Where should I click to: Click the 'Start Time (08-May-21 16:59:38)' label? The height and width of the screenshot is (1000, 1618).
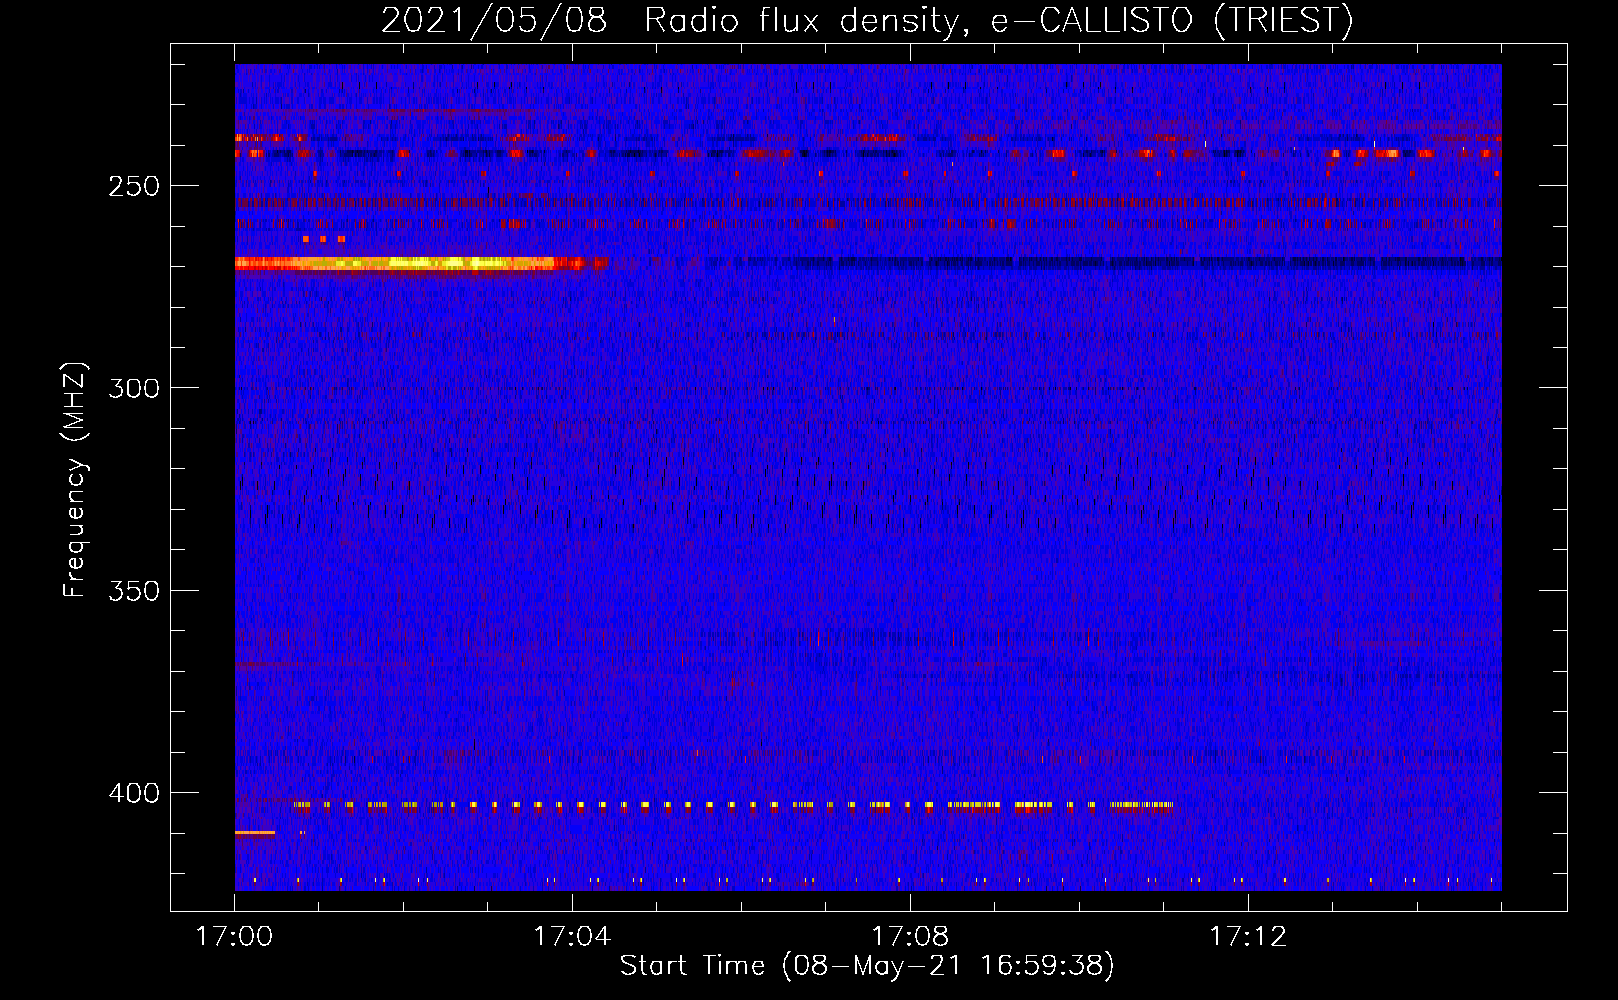click(x=866, y=966)
